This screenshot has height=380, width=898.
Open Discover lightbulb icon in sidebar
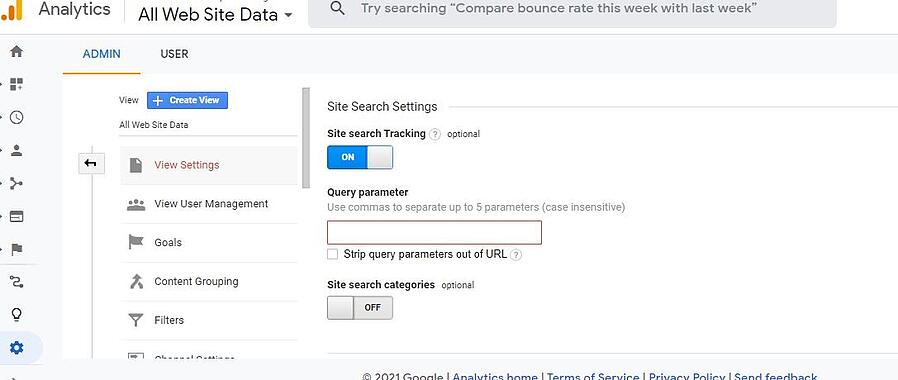[17, 314]
